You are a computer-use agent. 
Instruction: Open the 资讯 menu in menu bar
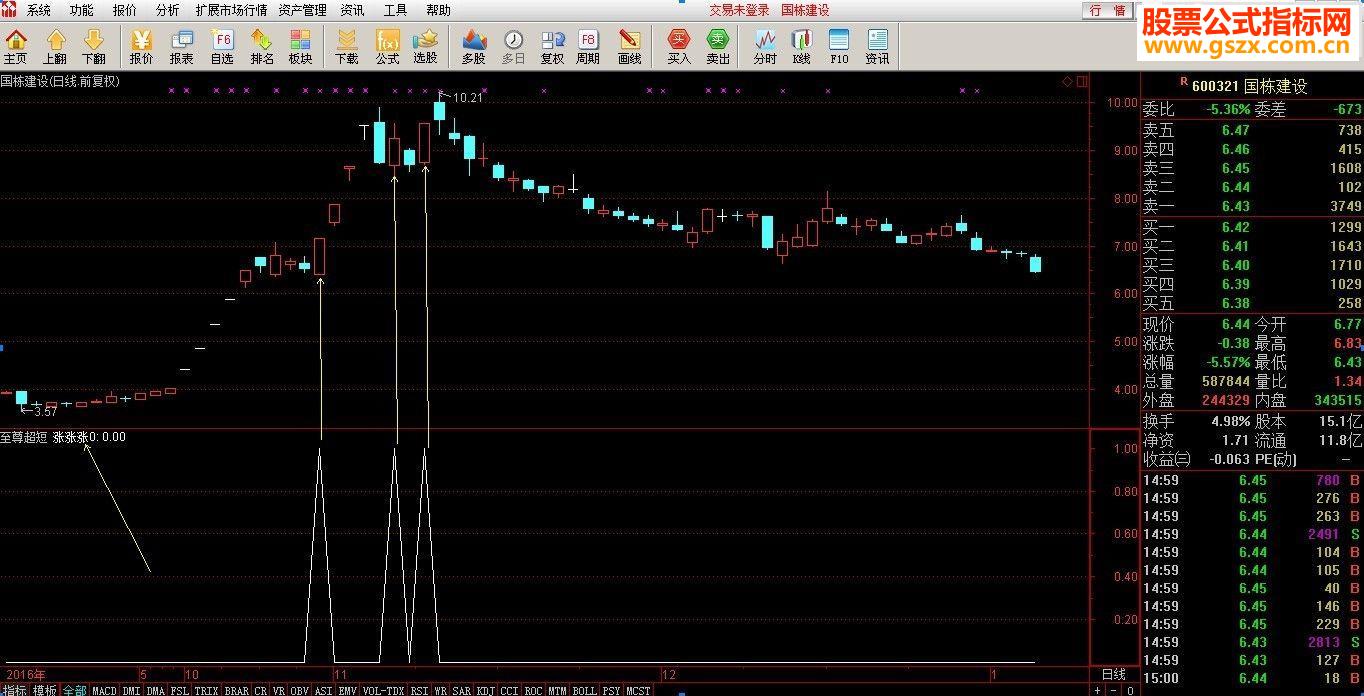[x=352, y=10]
